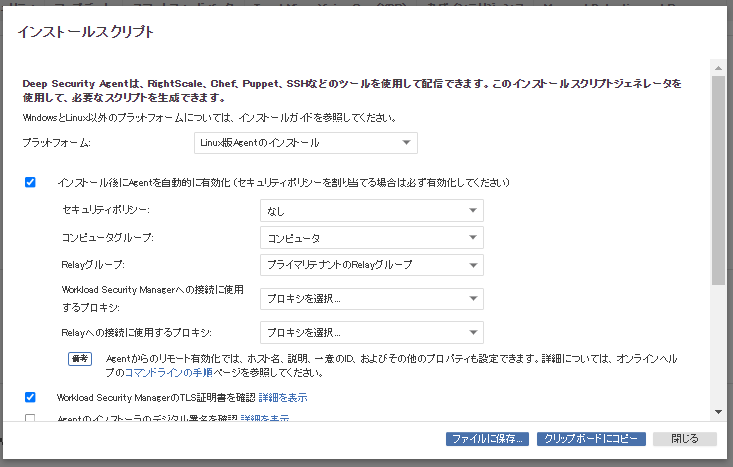Open Workload Security Manager proxy dropdown
Viewport: 733px width, 467px height.
pyautogui.click(x=372, y=299)
